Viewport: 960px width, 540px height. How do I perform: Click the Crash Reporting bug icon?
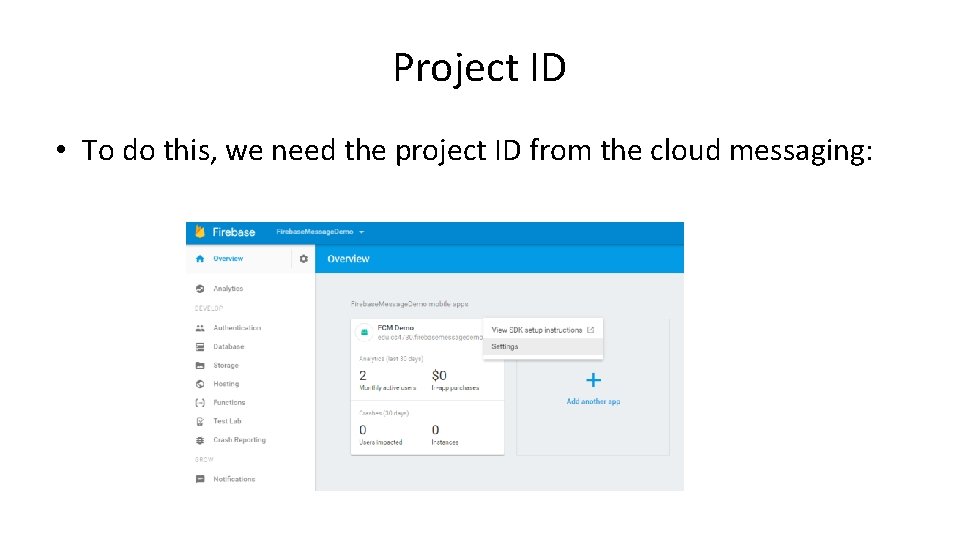[x=200, y=440]
